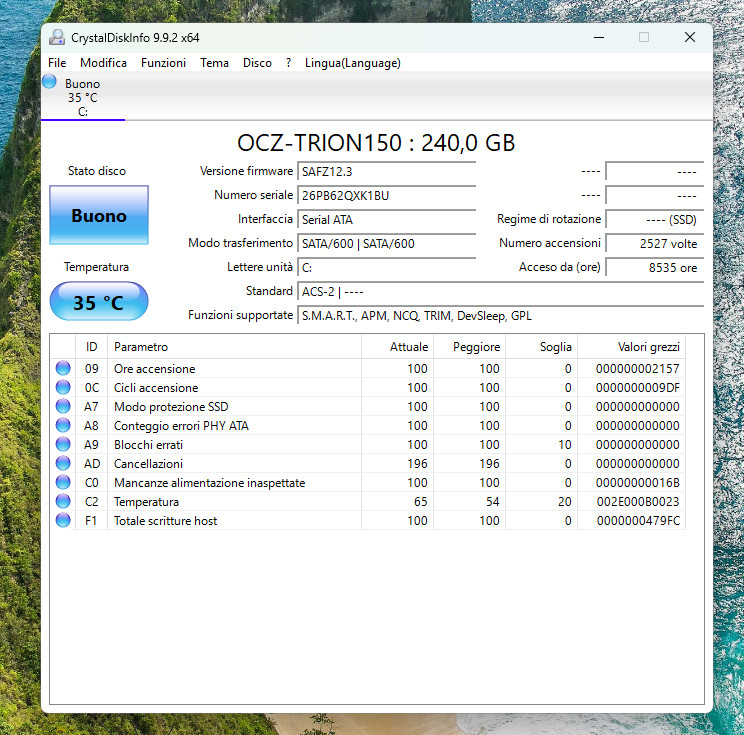Click status orb for Temperatura C2 row
The width and height of the screenshot is (744, 735).
coord(63,501)
